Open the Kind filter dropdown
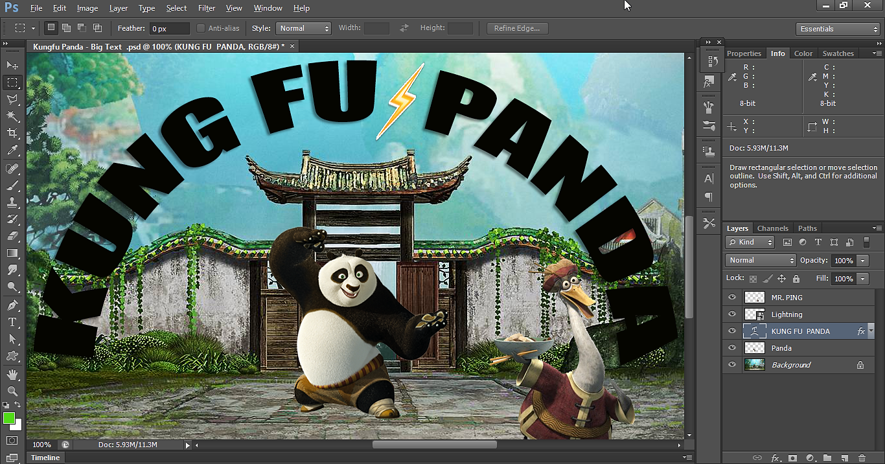The height and width of the screenshot is (466, 886). [x=750, y=242]
